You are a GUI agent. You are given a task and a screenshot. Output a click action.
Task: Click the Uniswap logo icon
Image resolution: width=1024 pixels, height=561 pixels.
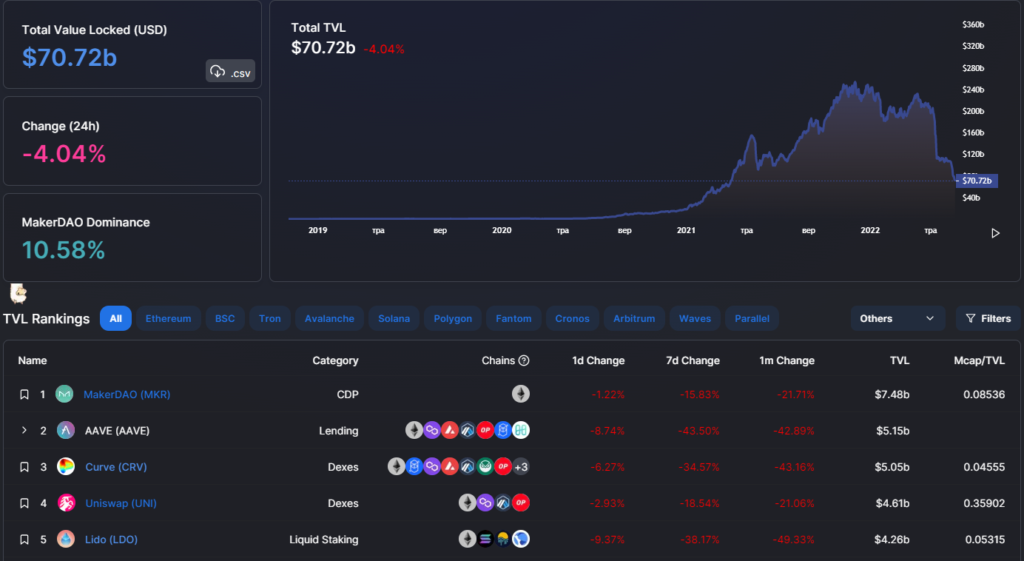[x=65, y=503]
